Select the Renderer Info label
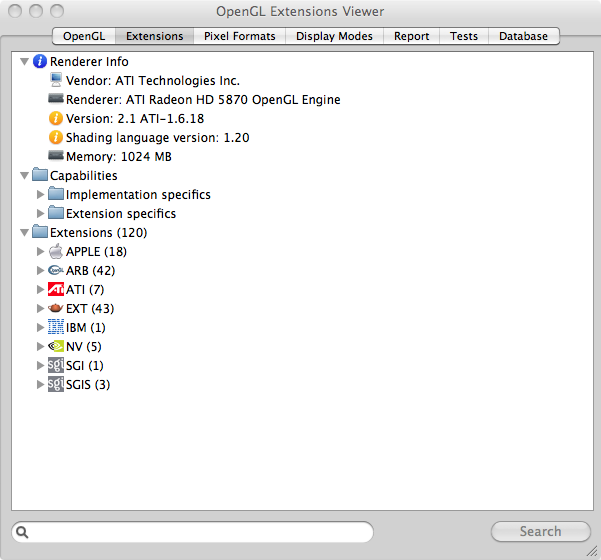The image size is (601, 560). tap(89, 62)
